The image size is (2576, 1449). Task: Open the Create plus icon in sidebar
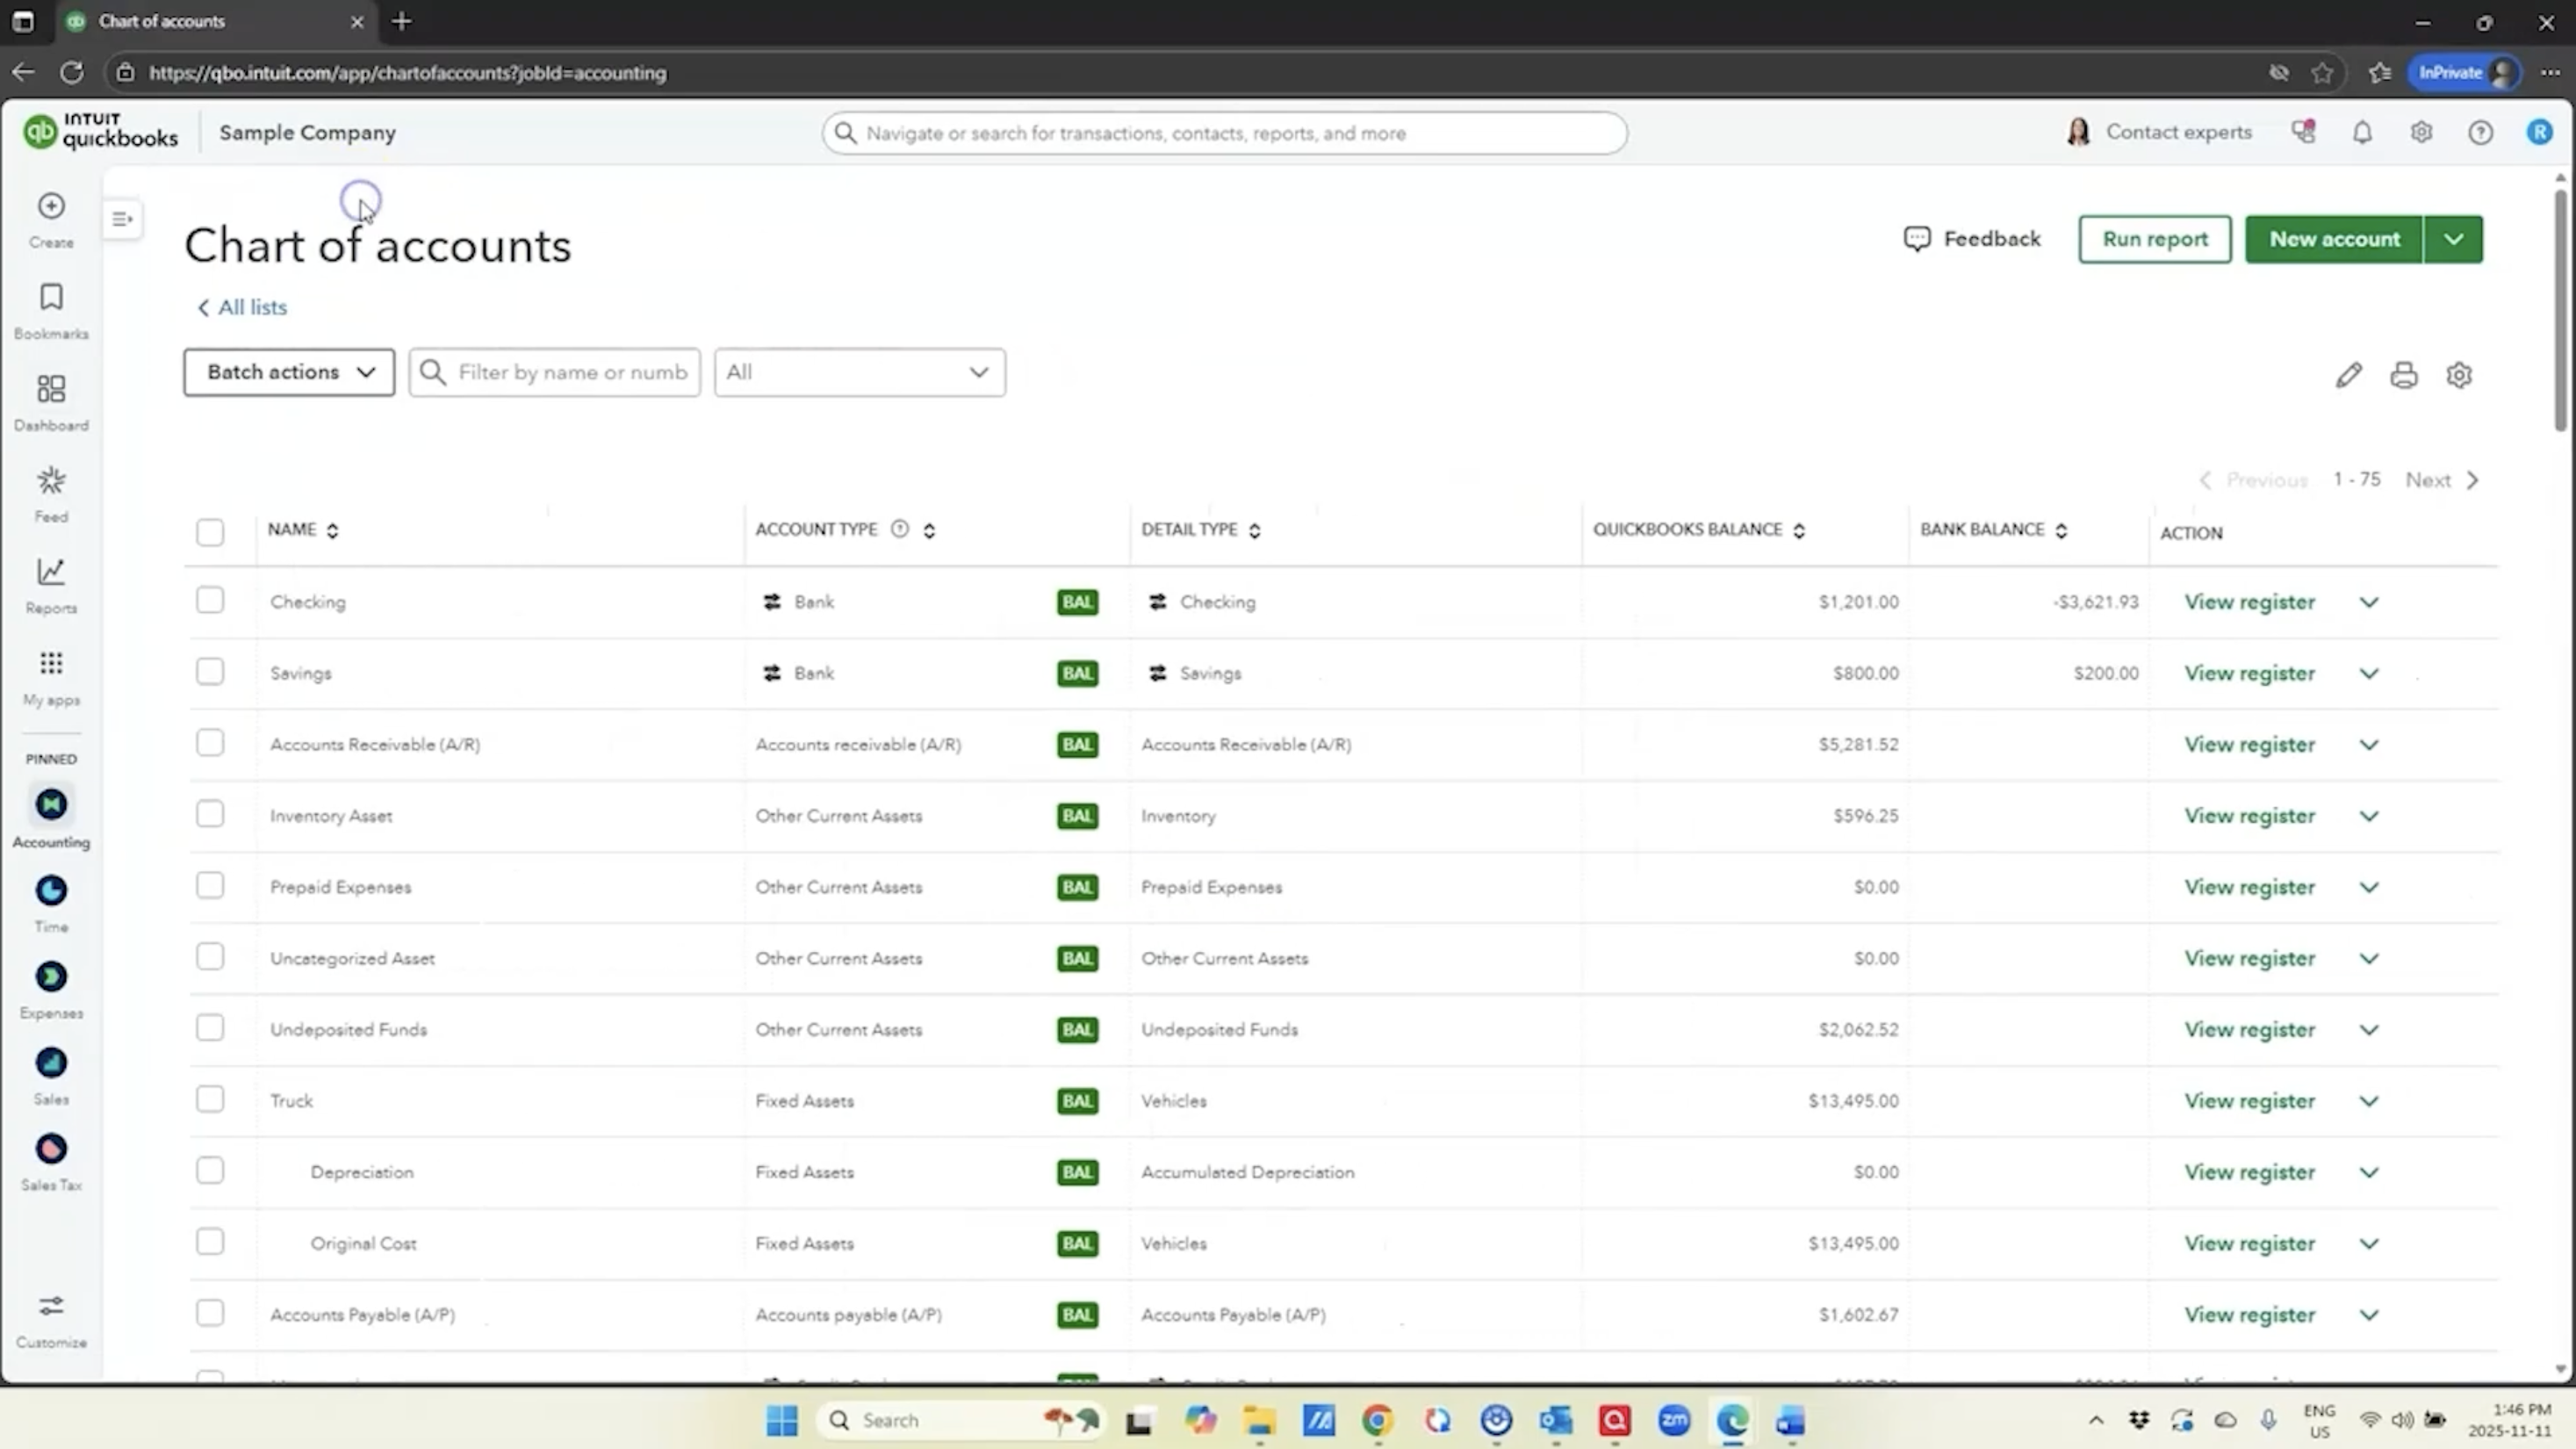pos(51,207)
